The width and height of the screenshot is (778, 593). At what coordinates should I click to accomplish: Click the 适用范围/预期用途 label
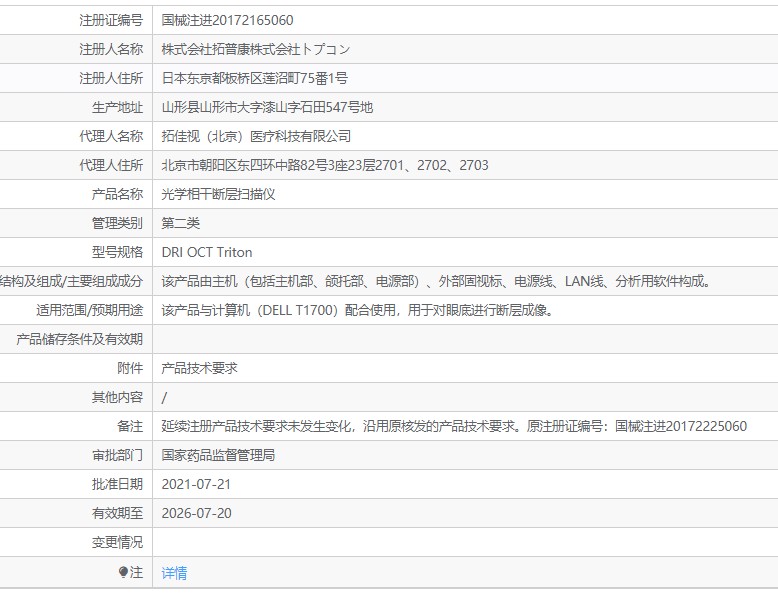90,310
